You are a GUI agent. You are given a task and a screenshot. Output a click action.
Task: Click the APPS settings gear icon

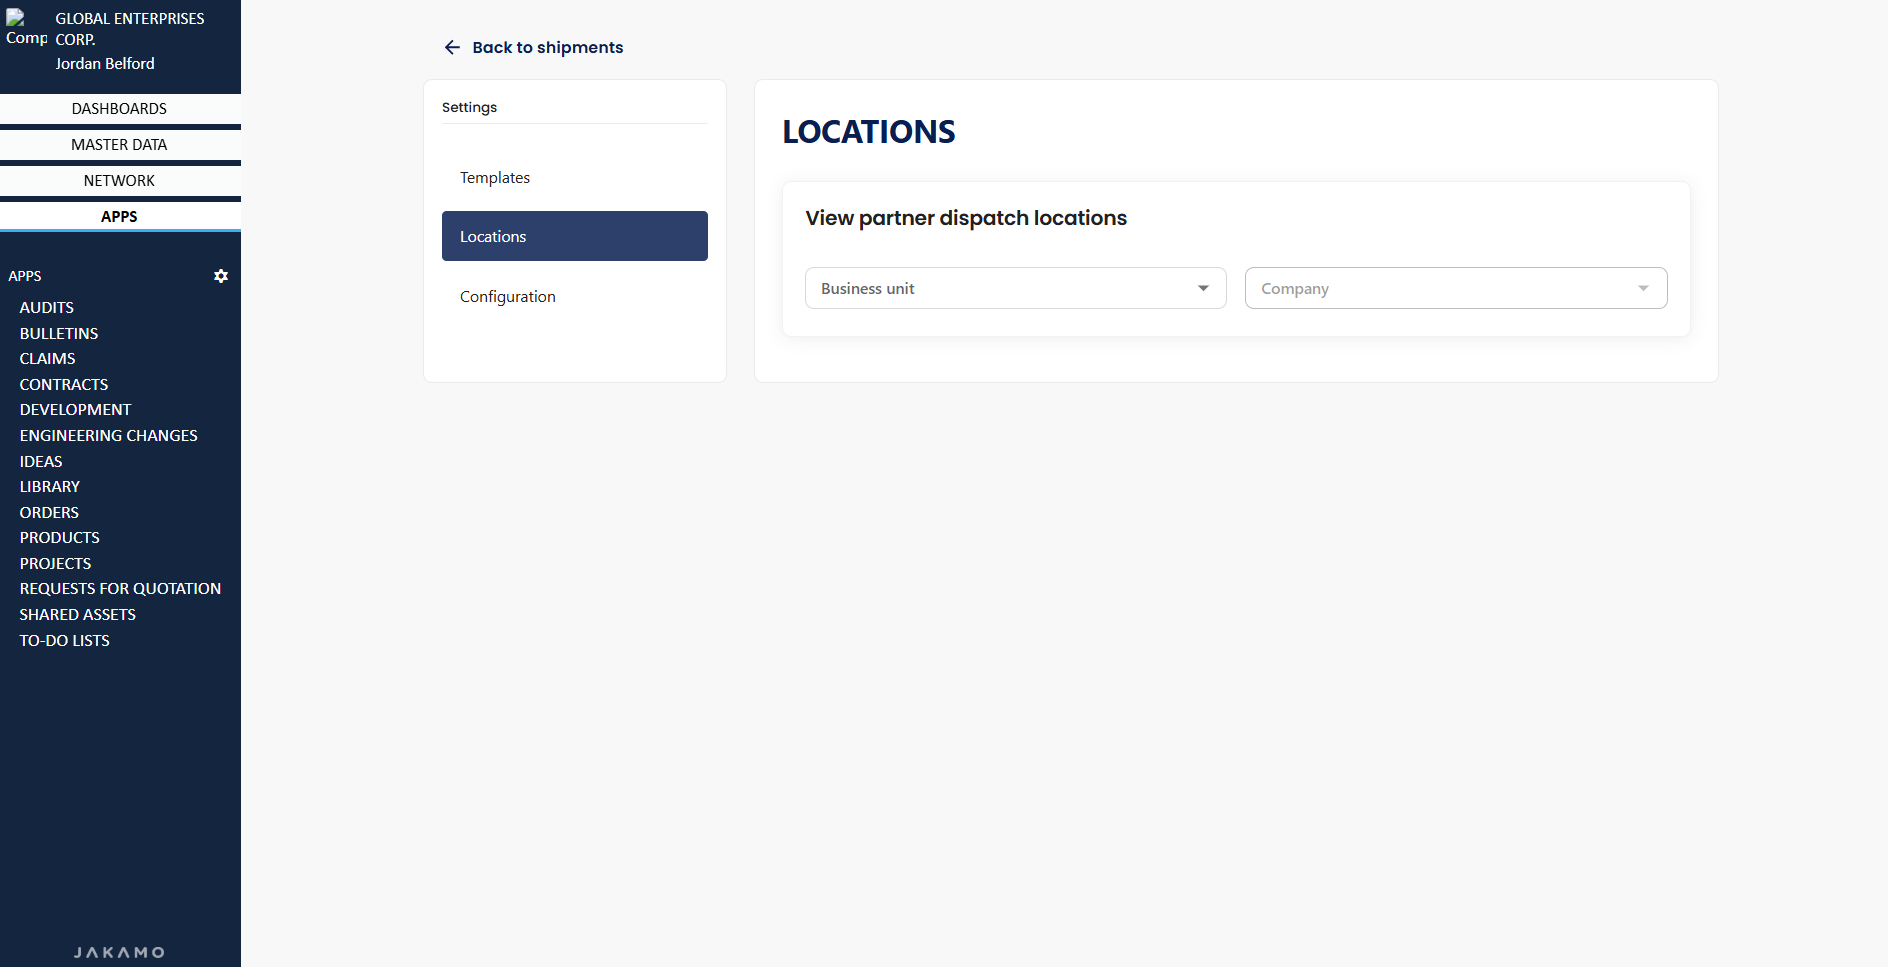click(221, 276)
